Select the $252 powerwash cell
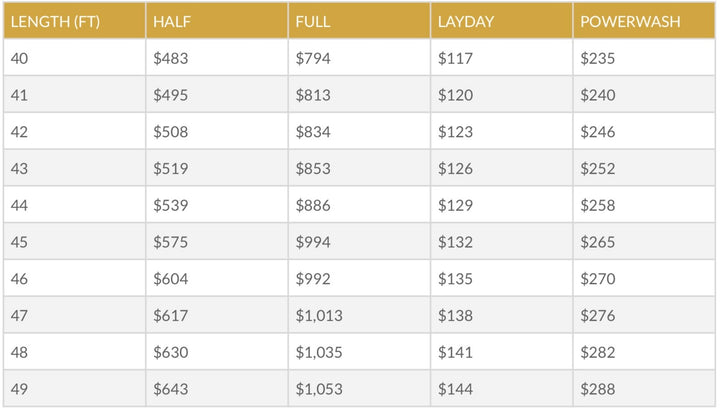Screen dimensions: 720x415 598,169
